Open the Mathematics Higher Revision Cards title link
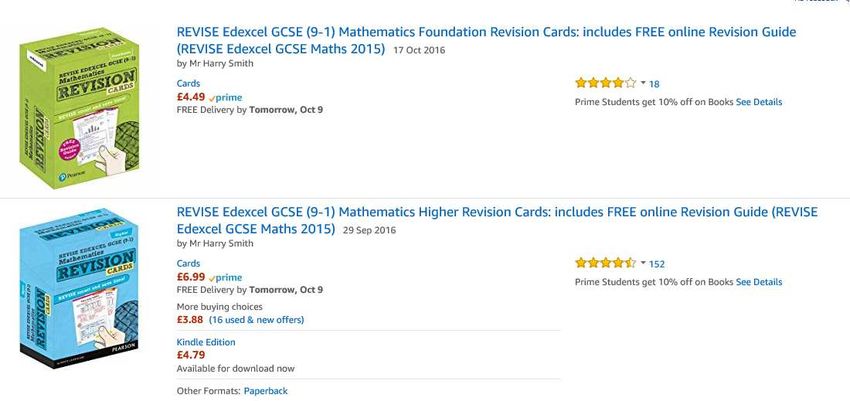This screenshot has width=850, height=401. click(497, 220)
